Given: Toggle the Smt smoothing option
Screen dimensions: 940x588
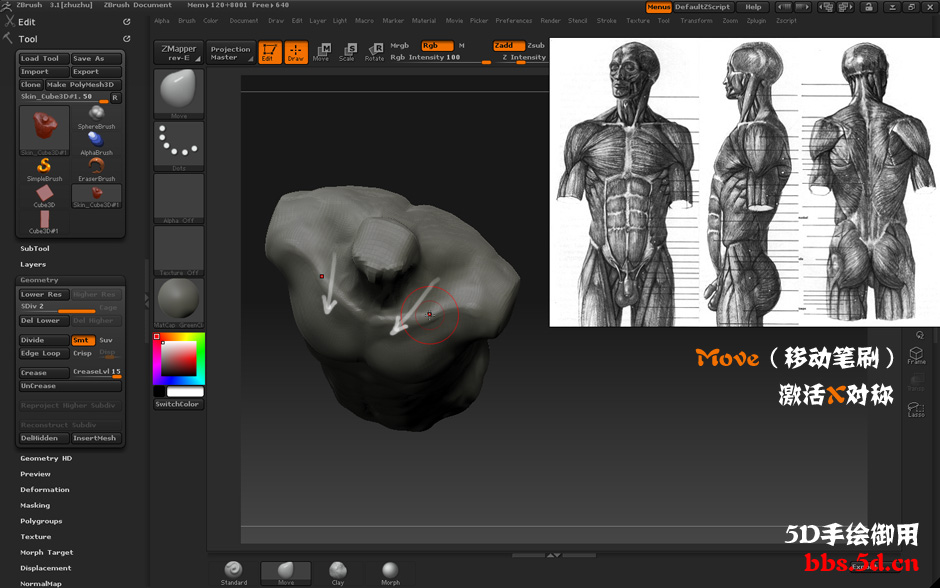Looking at the screenshot, I should click(x=83, y=340).
